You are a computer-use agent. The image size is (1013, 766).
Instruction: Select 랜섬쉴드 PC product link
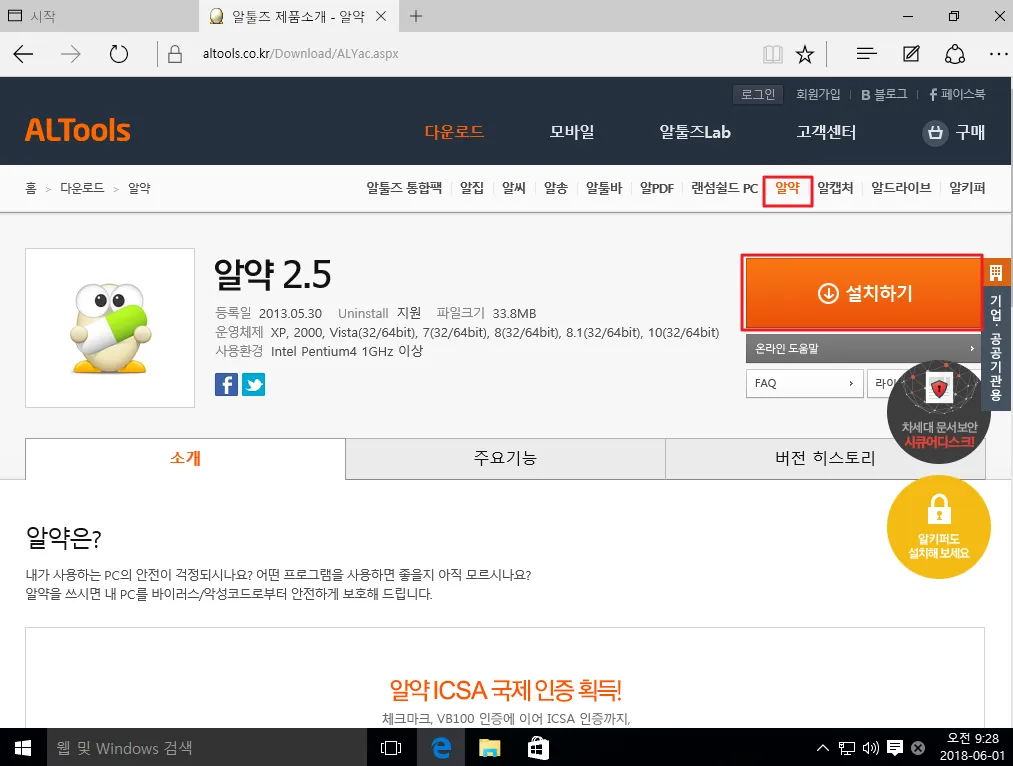(724, 188)
